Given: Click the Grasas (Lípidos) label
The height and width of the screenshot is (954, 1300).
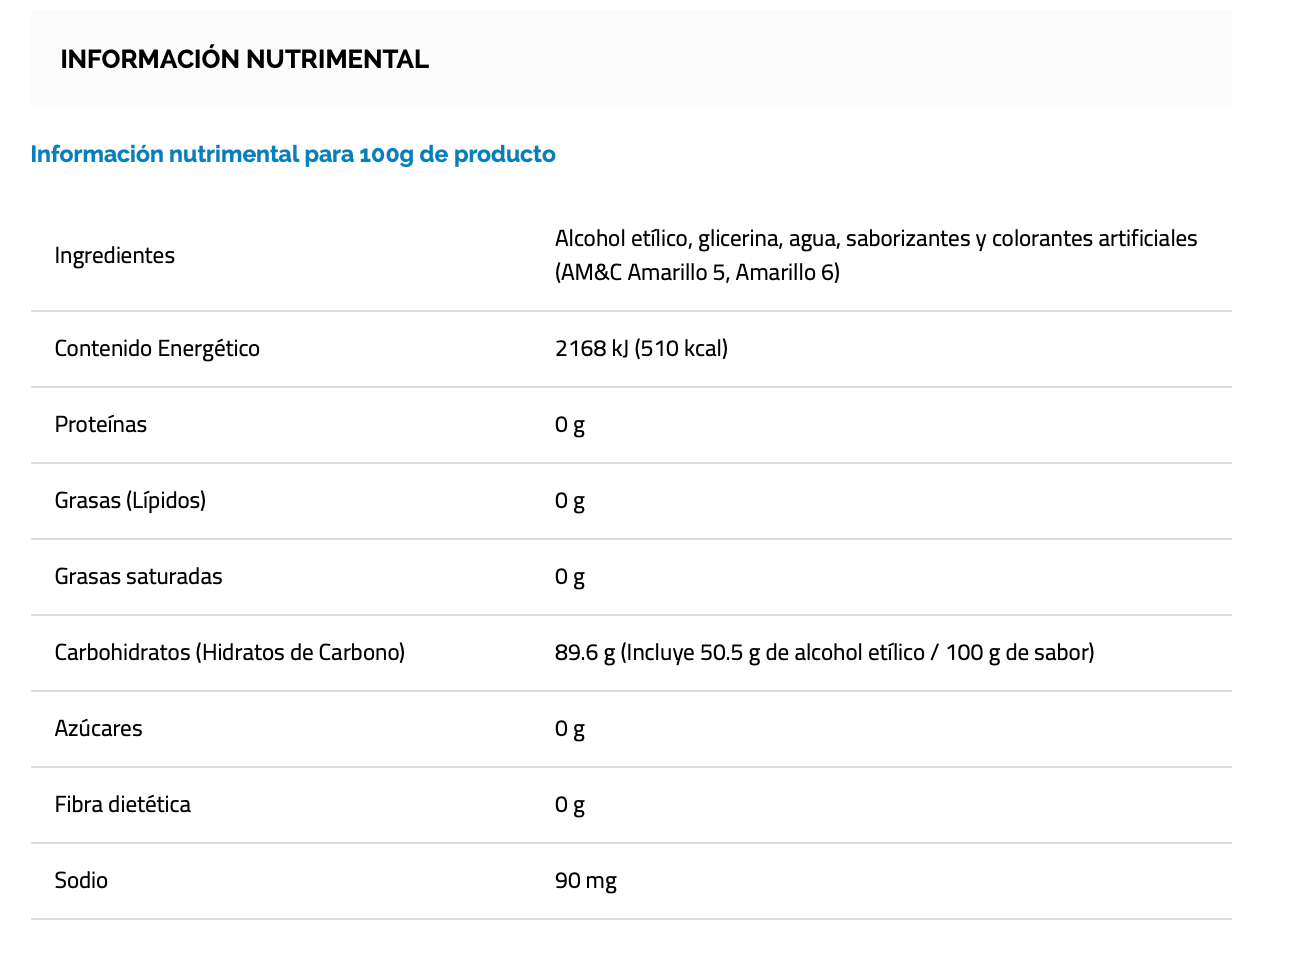Looking at the screenshot, I should pos(131,501).
